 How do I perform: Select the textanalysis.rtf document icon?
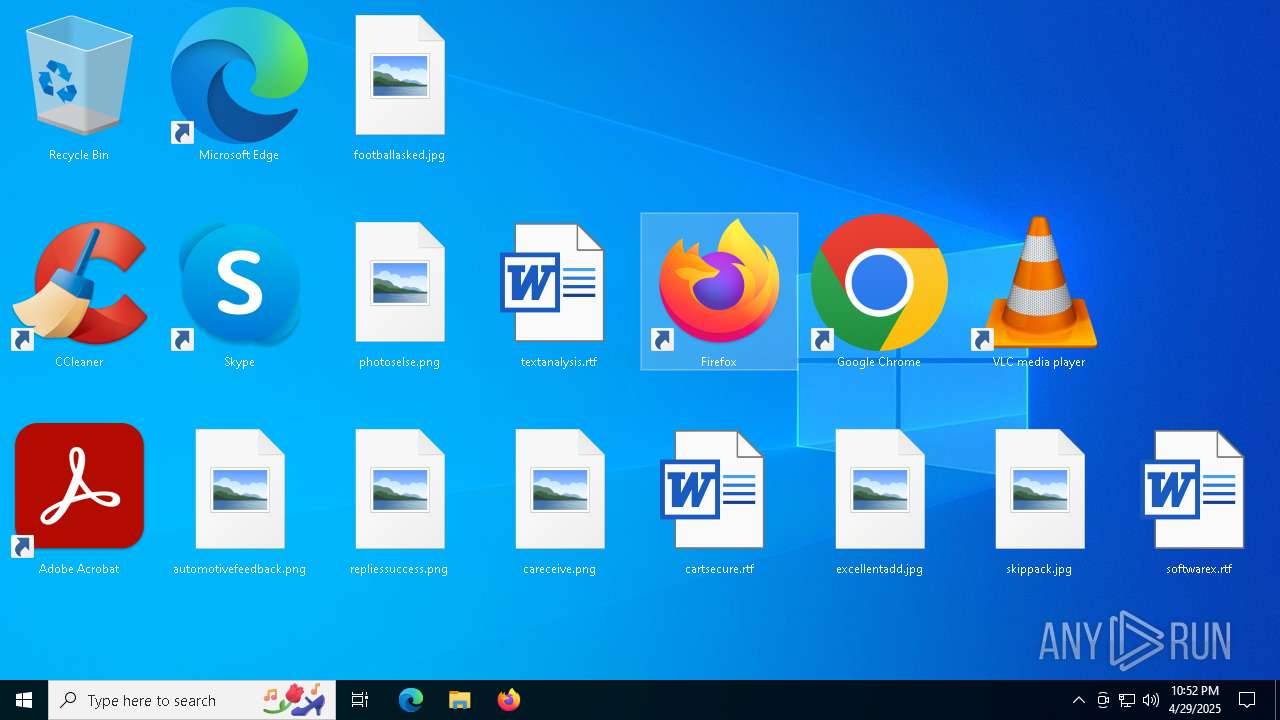click(559, 295)
